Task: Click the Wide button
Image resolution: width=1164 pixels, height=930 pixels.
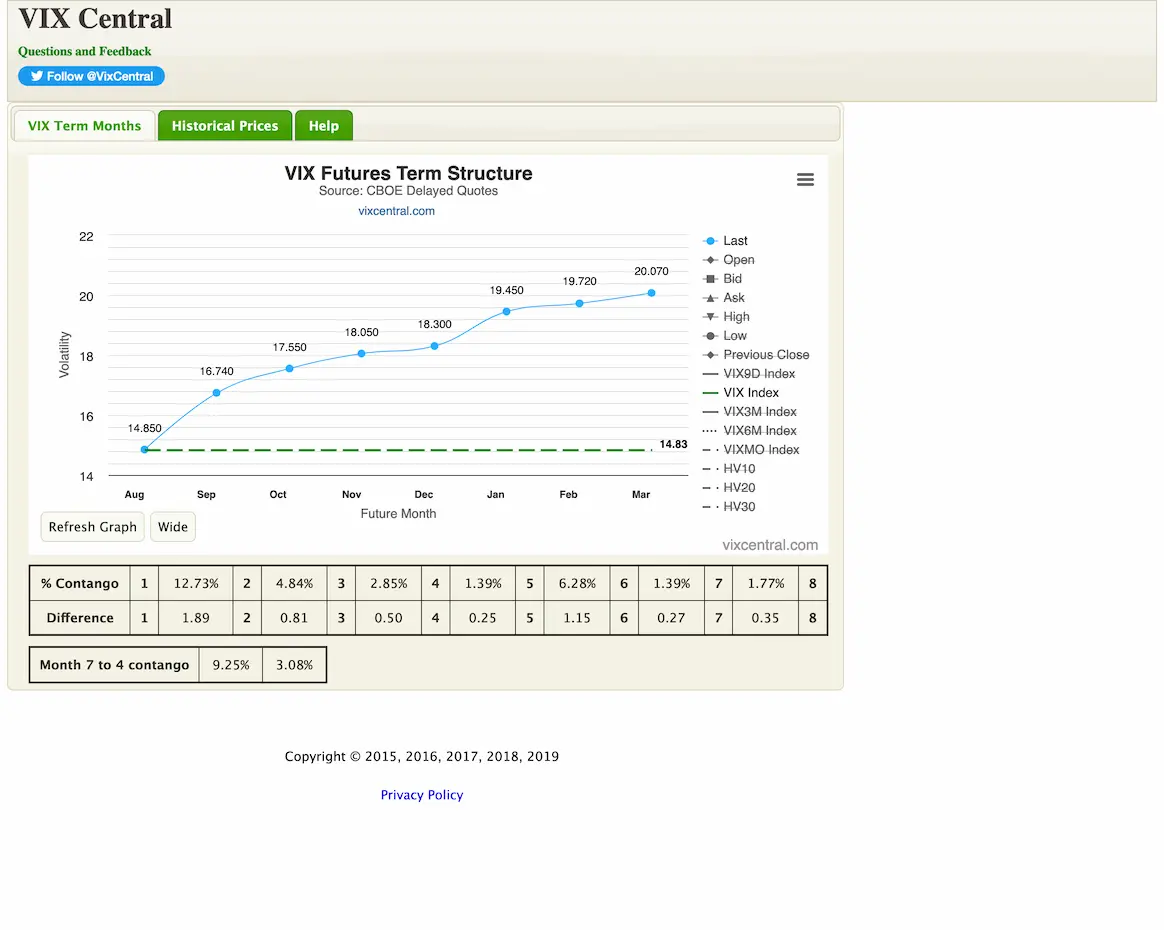Action: (x=173, y=527)
